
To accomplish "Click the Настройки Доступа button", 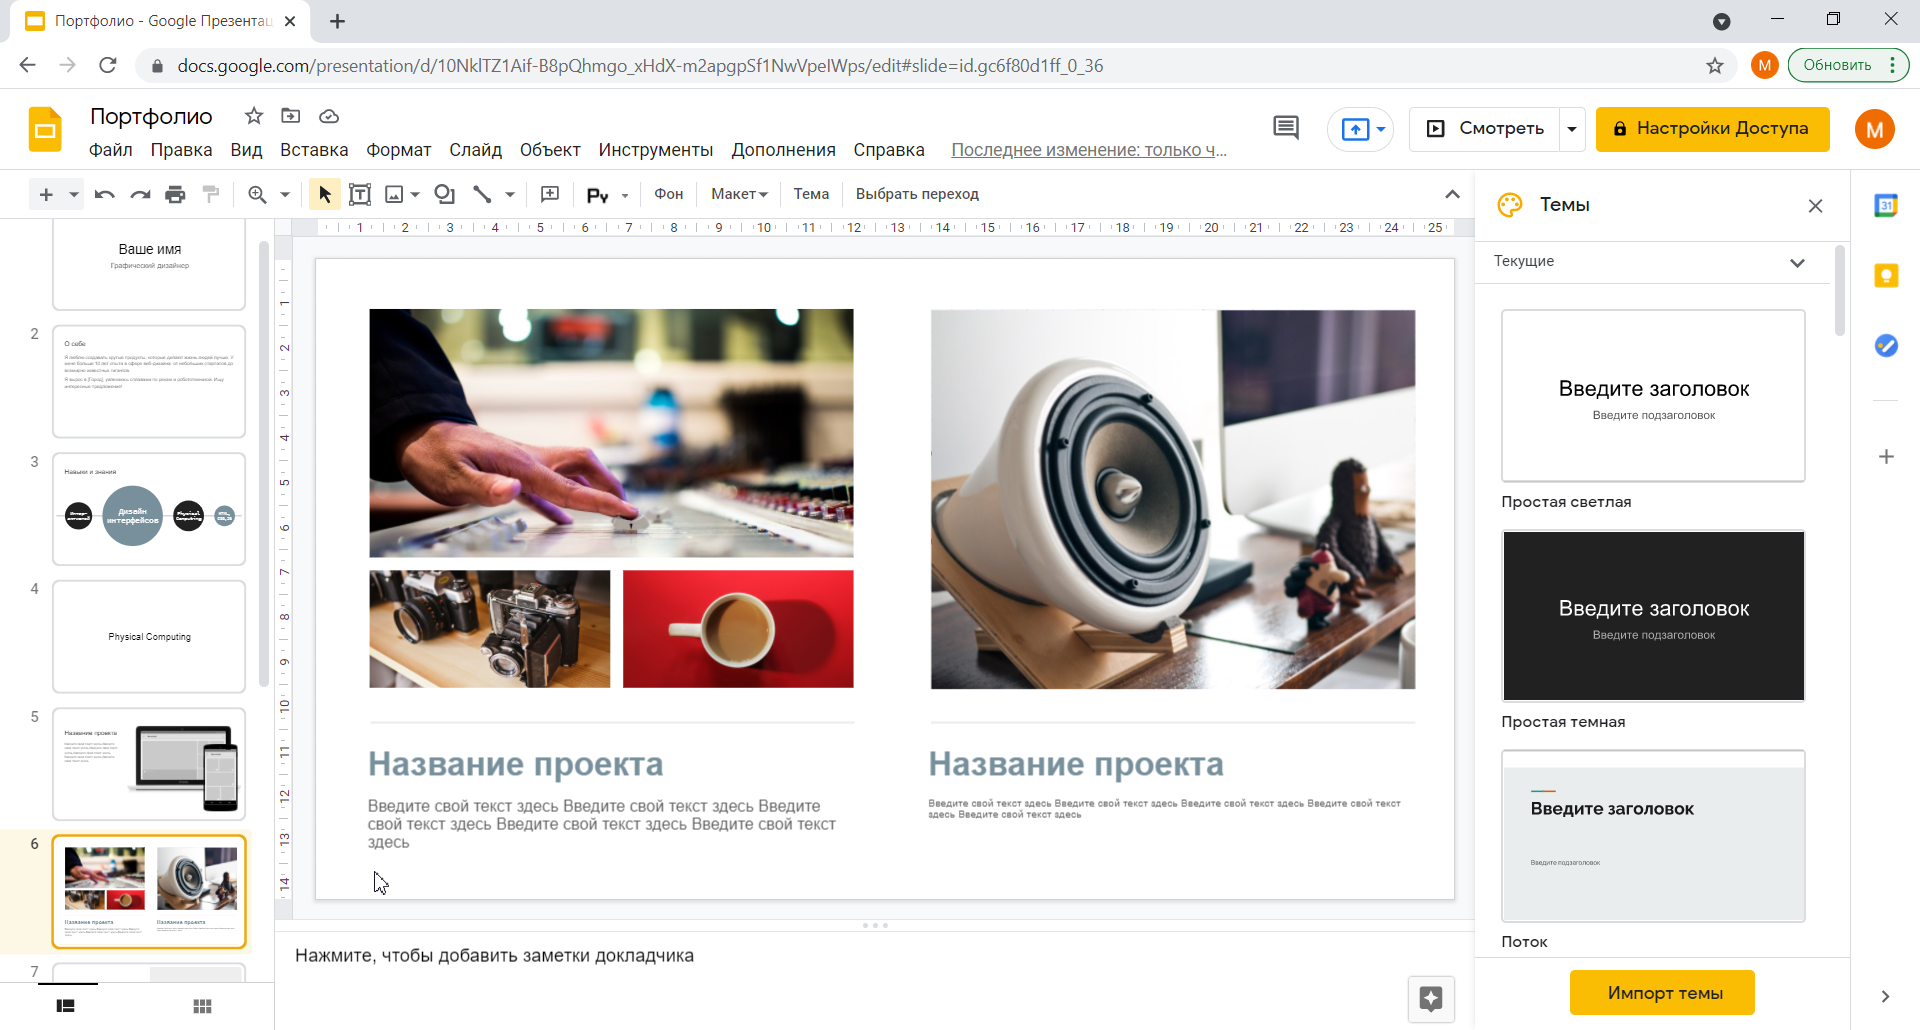I will [x=1712, y=129].
